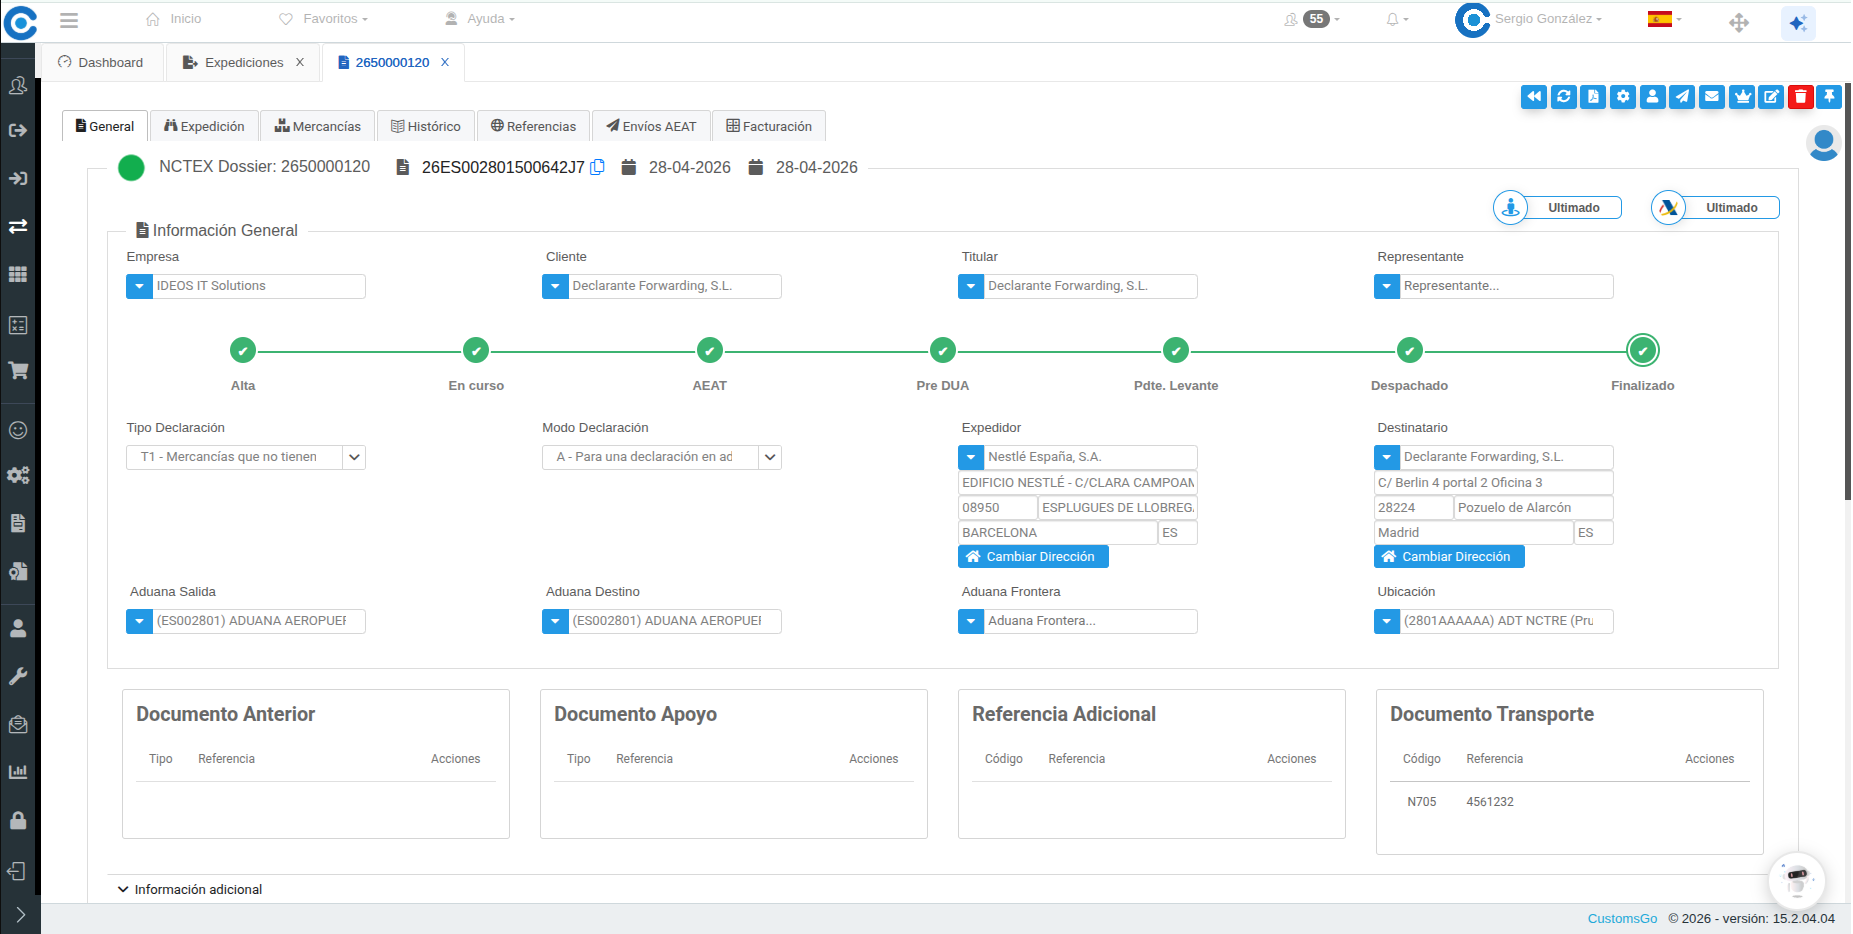The image size is (1853, 934).
Task: Open the shopping cart sidebar icon
Action: pyautogui.click(x=18, y=371)
